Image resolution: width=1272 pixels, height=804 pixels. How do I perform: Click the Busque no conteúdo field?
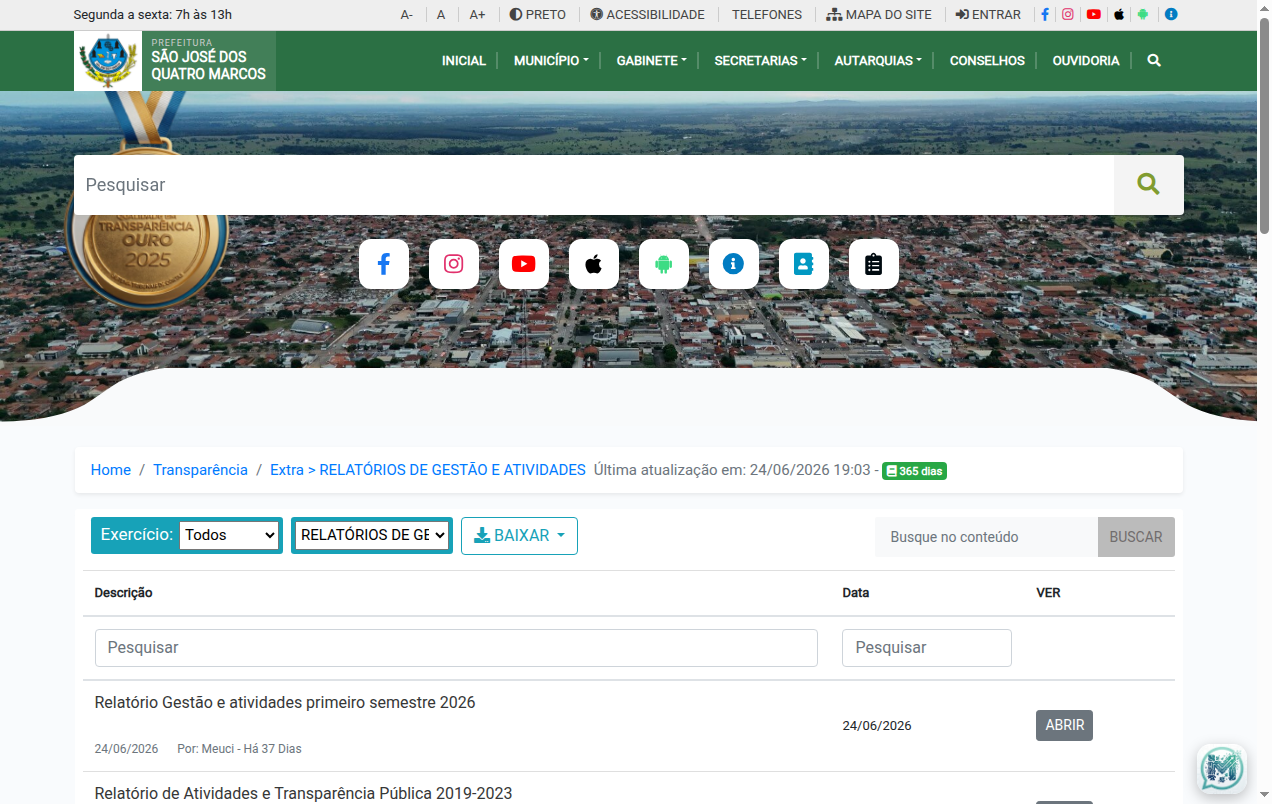[986, 537]
